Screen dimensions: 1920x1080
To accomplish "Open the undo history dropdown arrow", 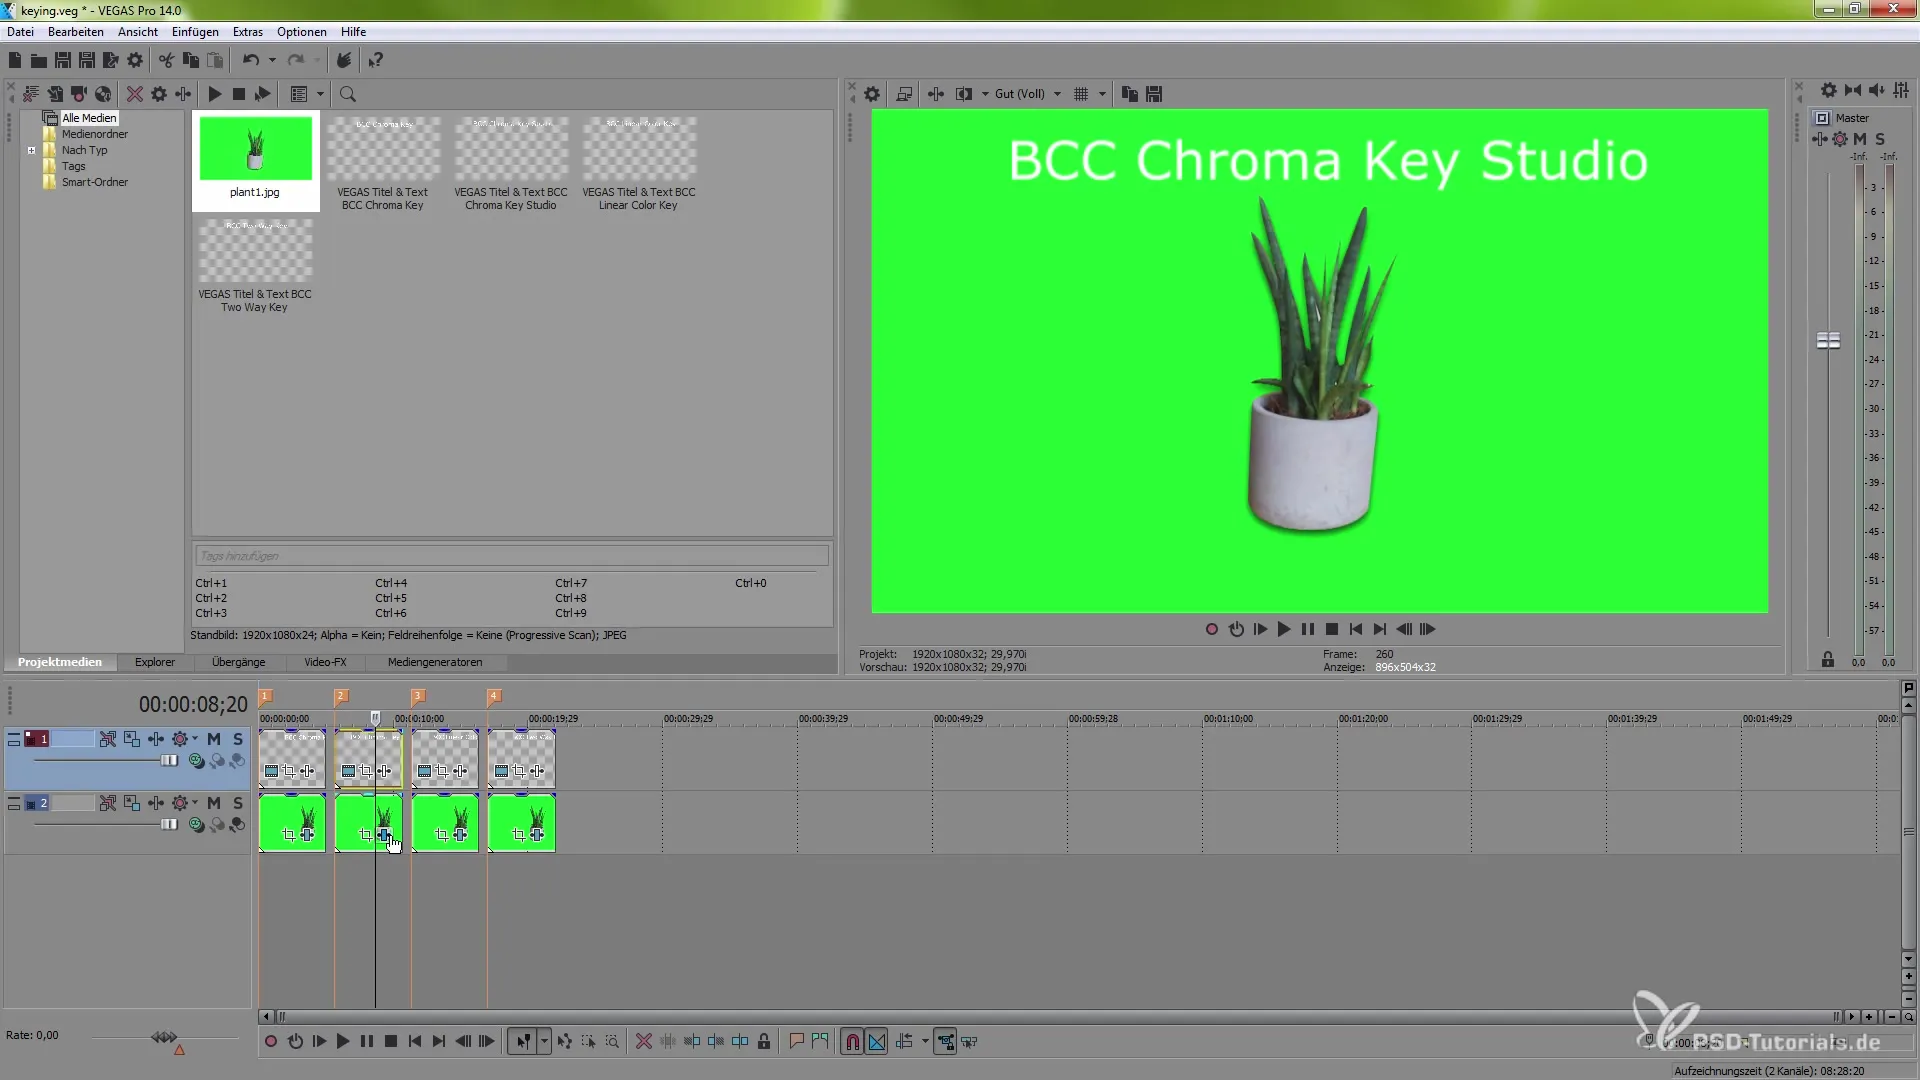I will [272, 61].
